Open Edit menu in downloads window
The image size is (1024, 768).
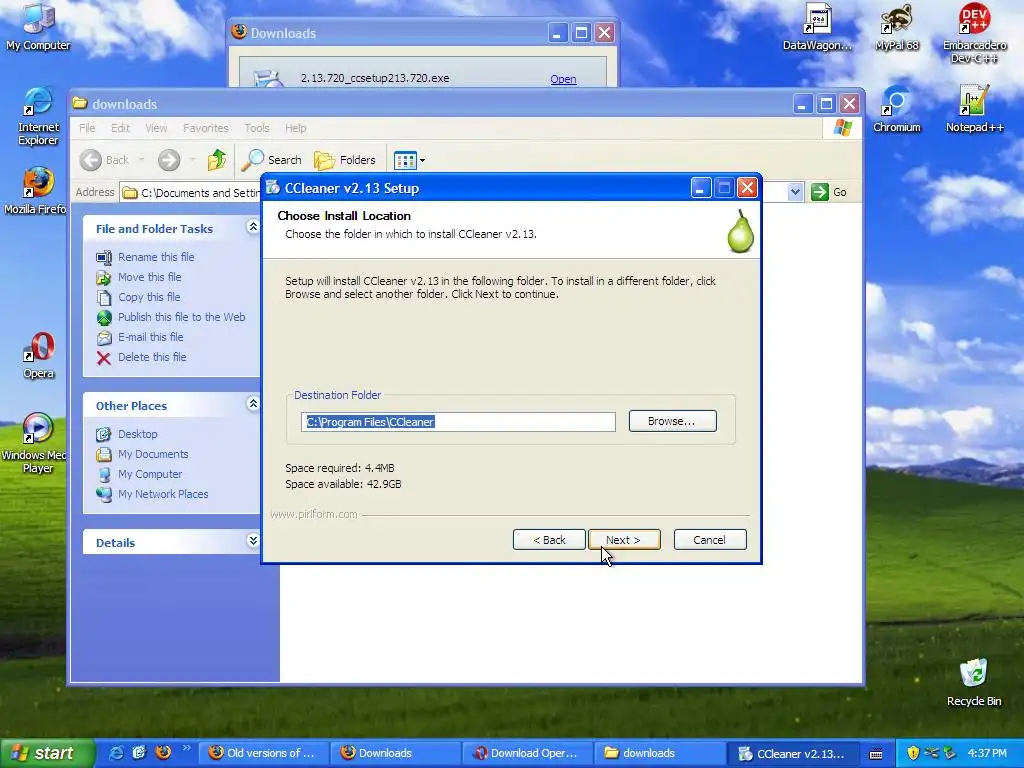tap(120, 128)
